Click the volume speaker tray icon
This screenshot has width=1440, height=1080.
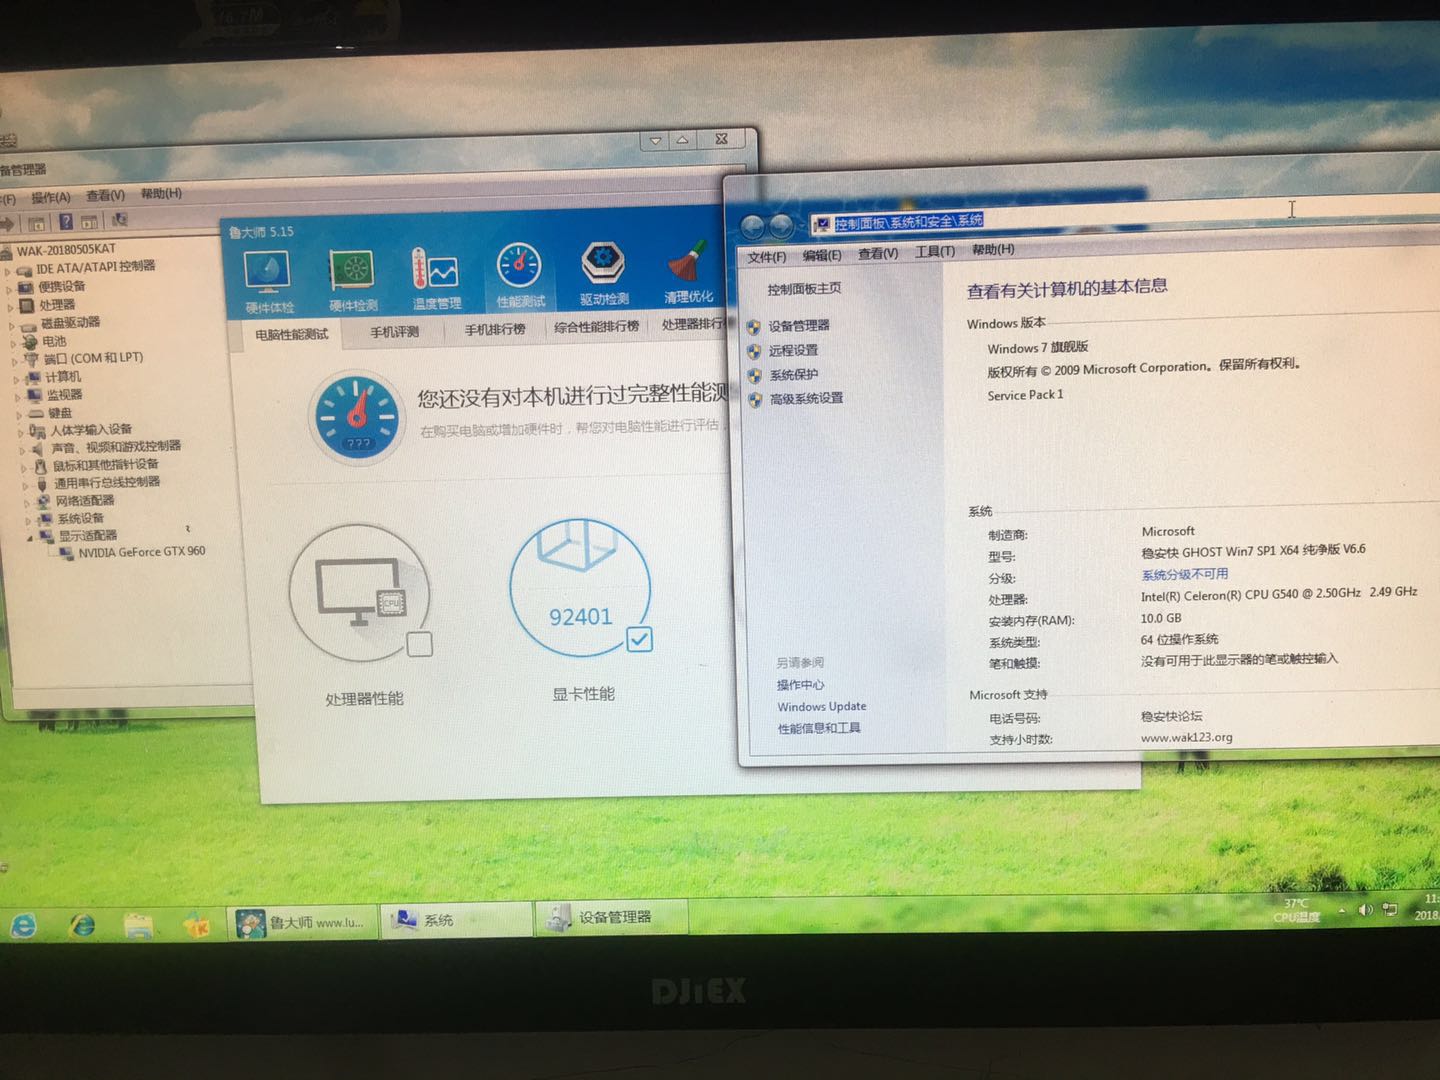(1365, 910)
